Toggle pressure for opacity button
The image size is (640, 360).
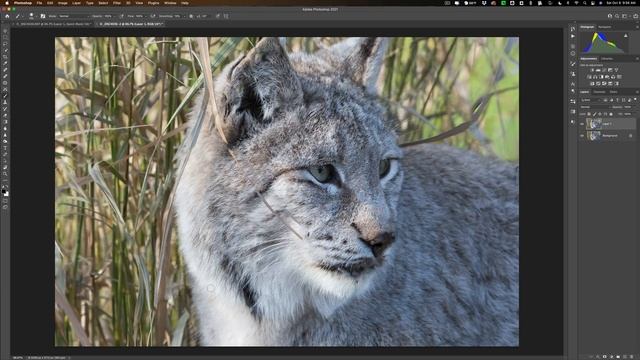122,16
